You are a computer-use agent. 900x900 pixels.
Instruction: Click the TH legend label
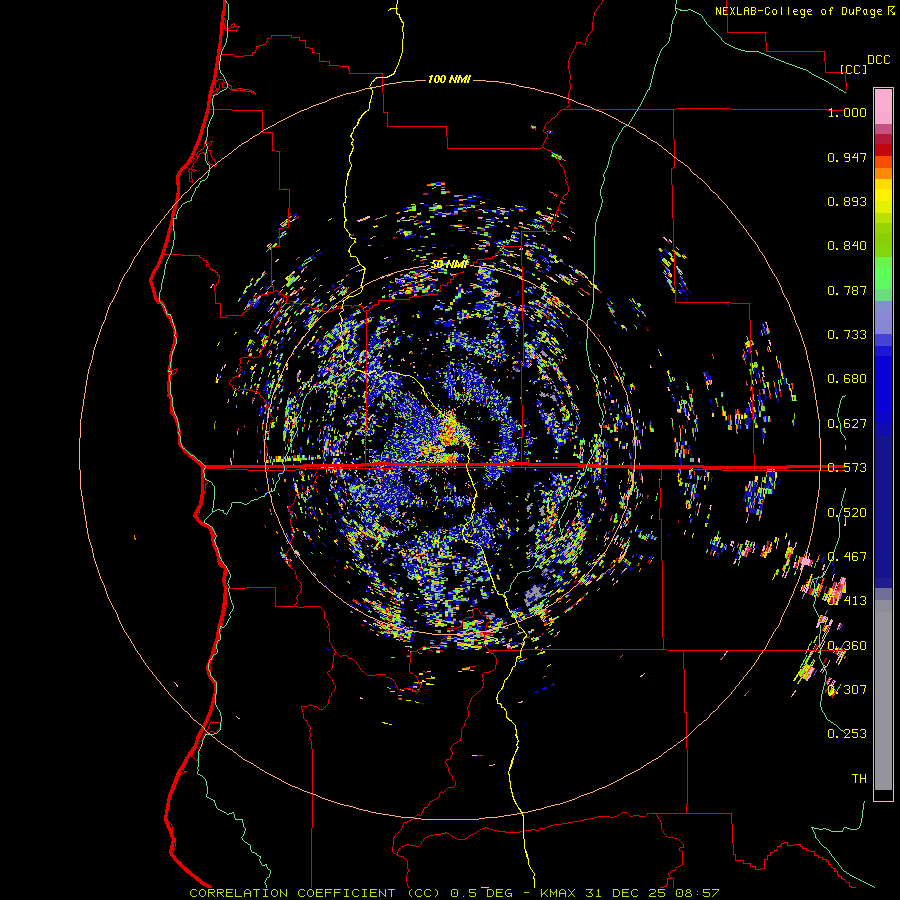pyautogui.click(x=859, y=778)
